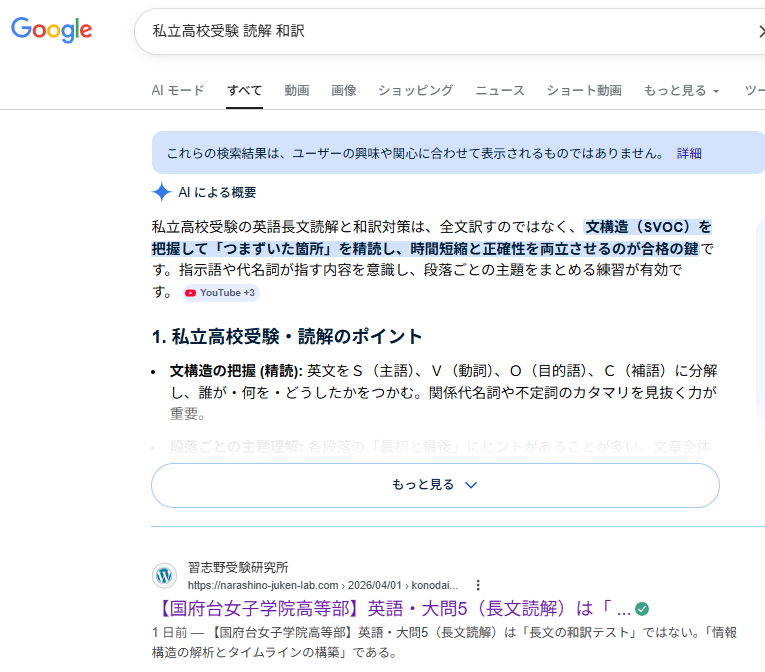Screen dimensions: 765x672
Task: Open the YouTube +3 sources chip
Action: point(220,292)
